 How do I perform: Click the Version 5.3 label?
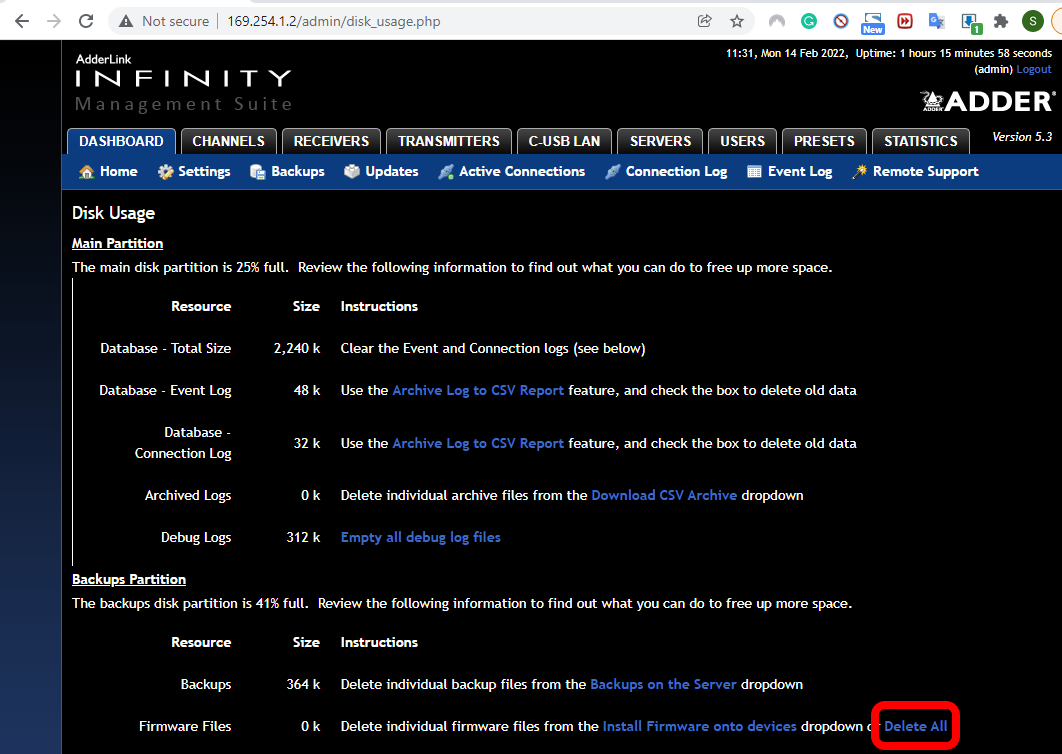(1022, 137)
